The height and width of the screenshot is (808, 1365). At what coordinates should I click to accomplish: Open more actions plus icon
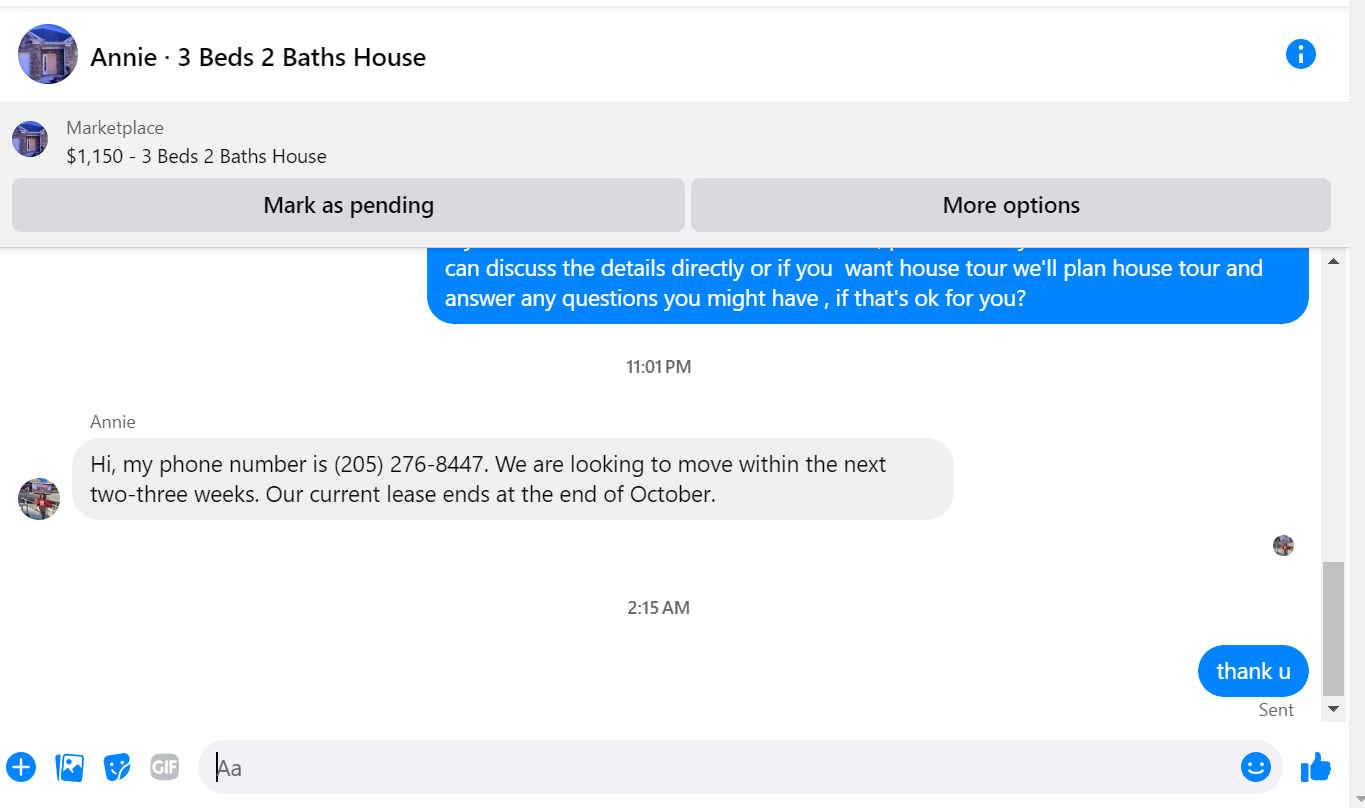21,767
